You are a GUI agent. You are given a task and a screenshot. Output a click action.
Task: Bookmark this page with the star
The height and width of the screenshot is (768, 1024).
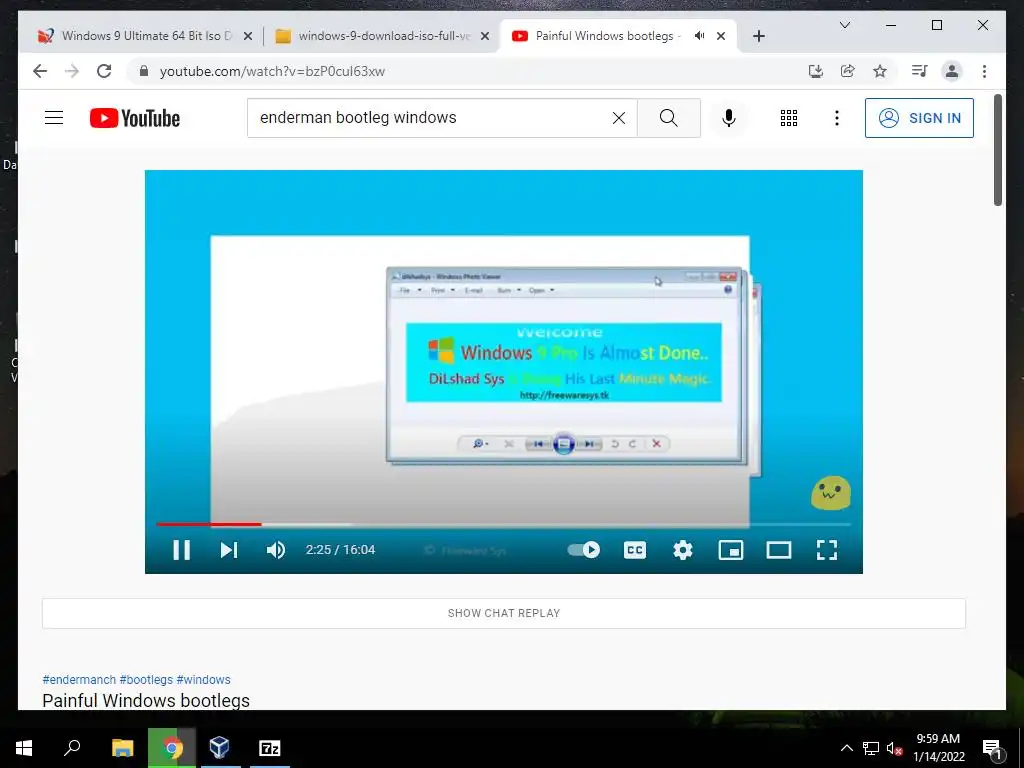click(x=880, y=71)
